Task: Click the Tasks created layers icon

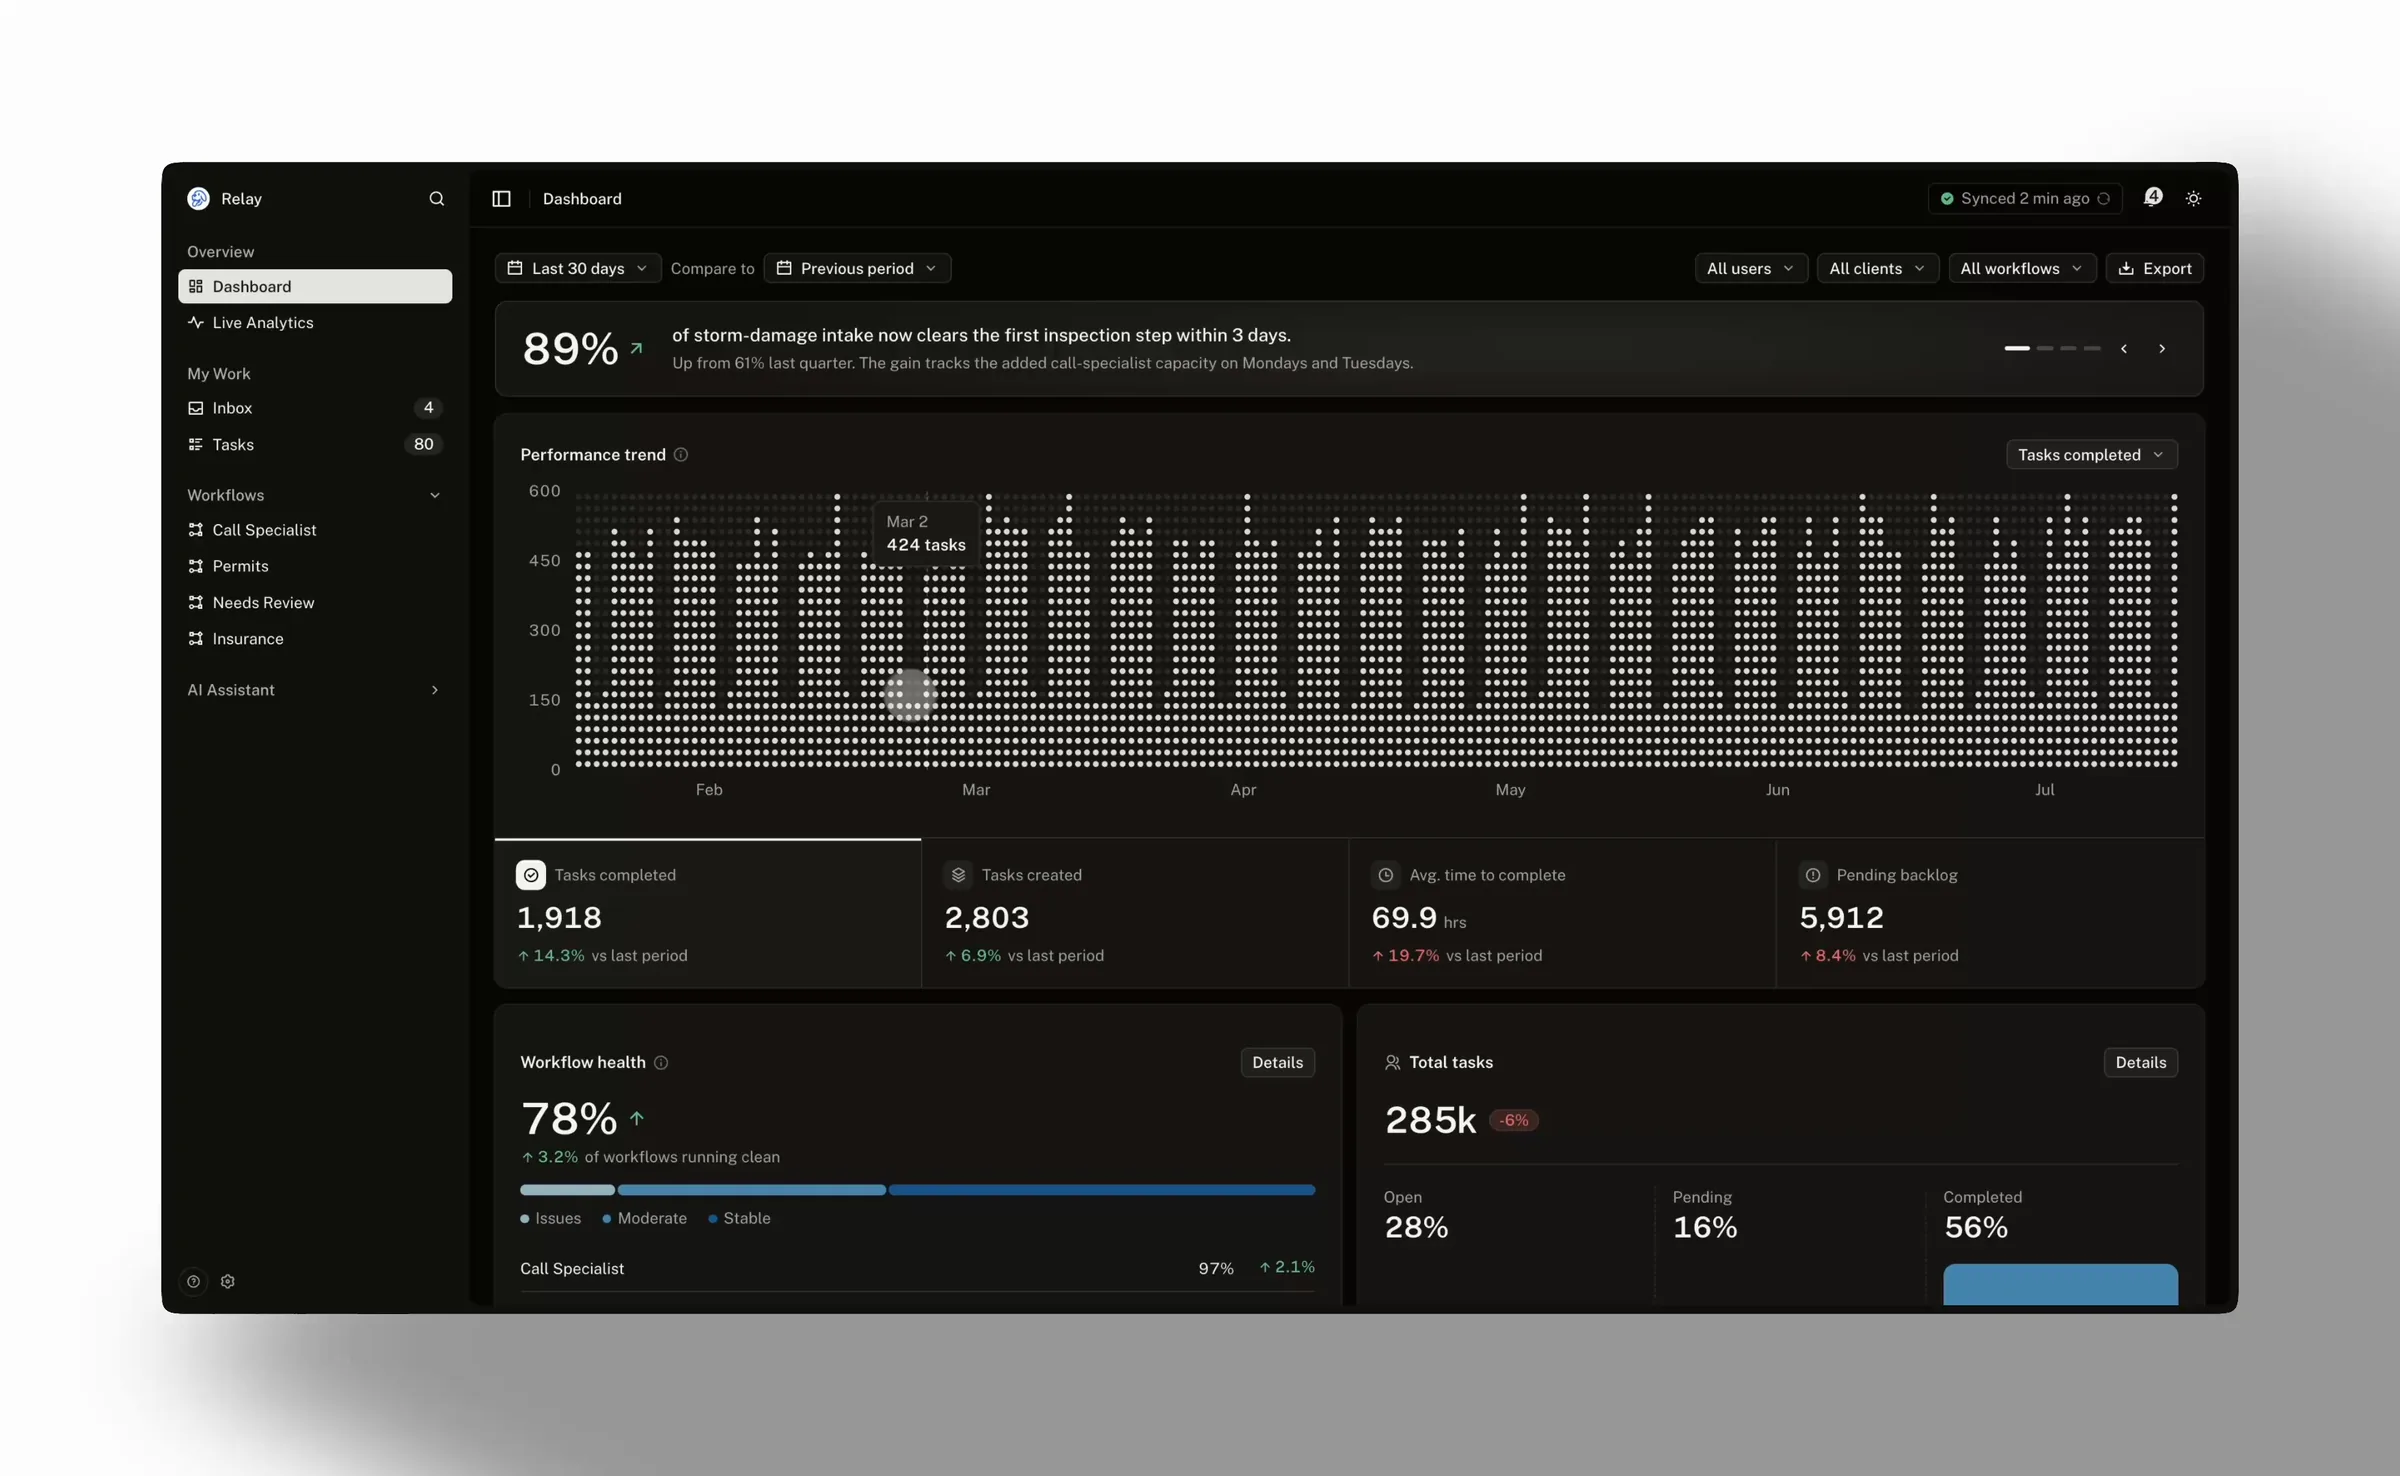Action: pos(958,875)
